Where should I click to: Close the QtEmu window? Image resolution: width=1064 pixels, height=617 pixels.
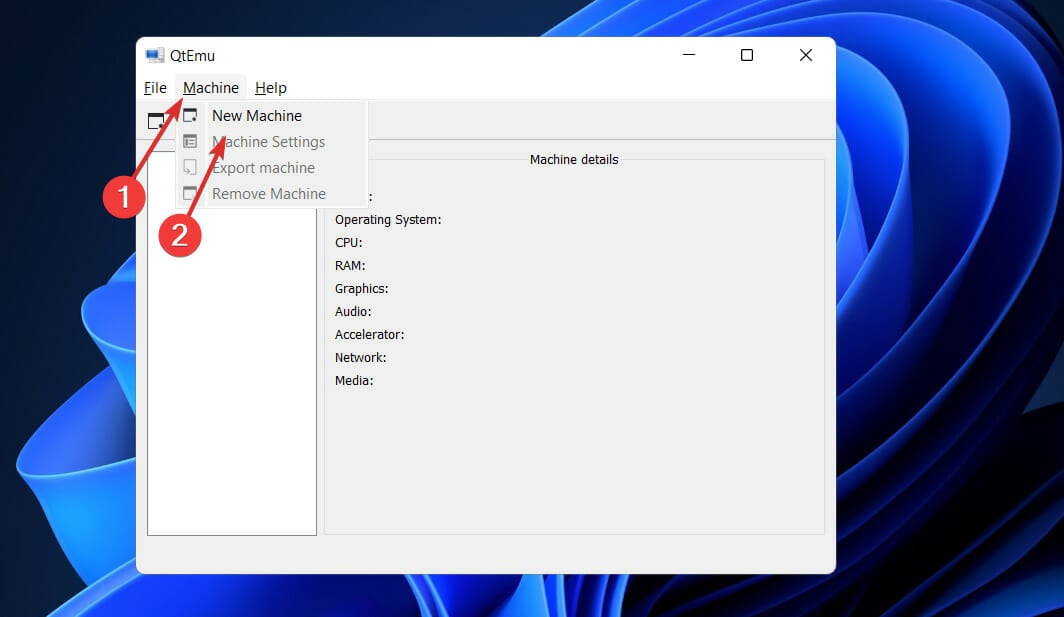click(x=806, y=56)
